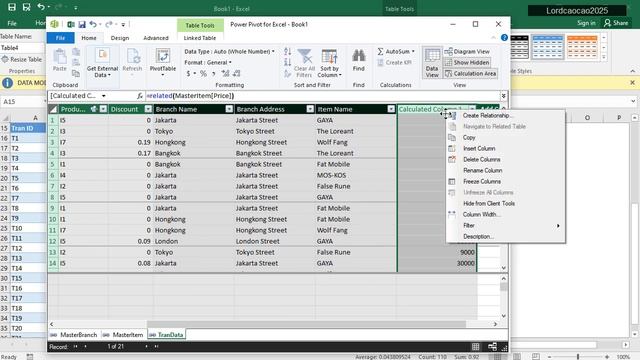Open Sort by Column
Viewport: 640px width, 360px height.
(x=329, y=63)
